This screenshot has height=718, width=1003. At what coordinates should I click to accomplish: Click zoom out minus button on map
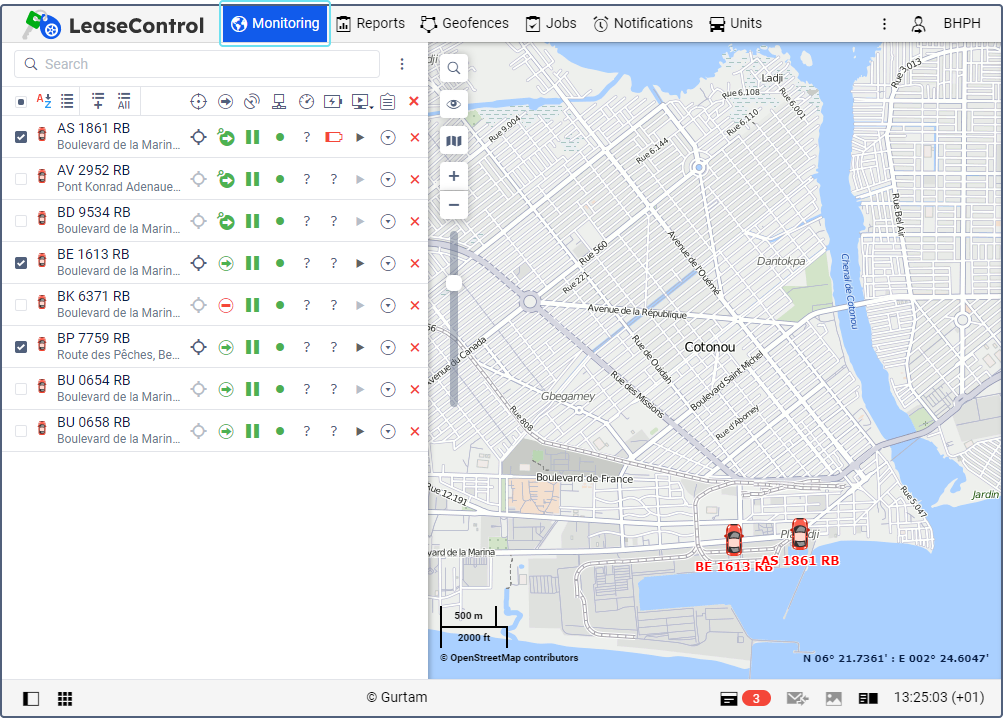point(454,205)
